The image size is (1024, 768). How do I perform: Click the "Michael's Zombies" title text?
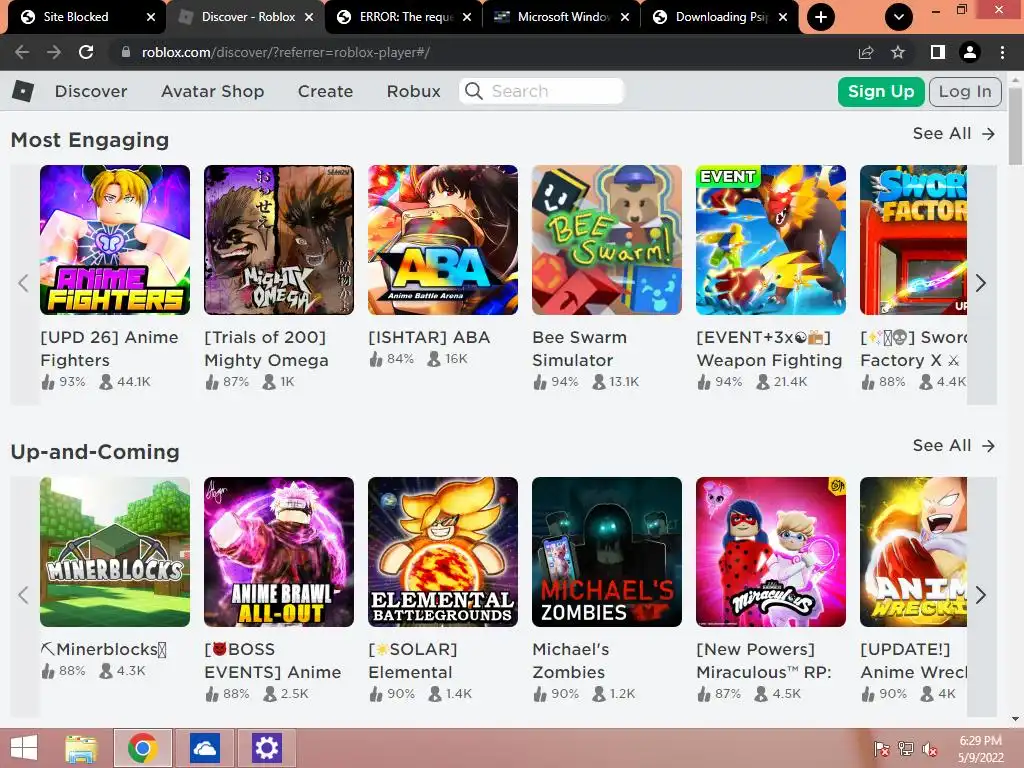(571, 661)
